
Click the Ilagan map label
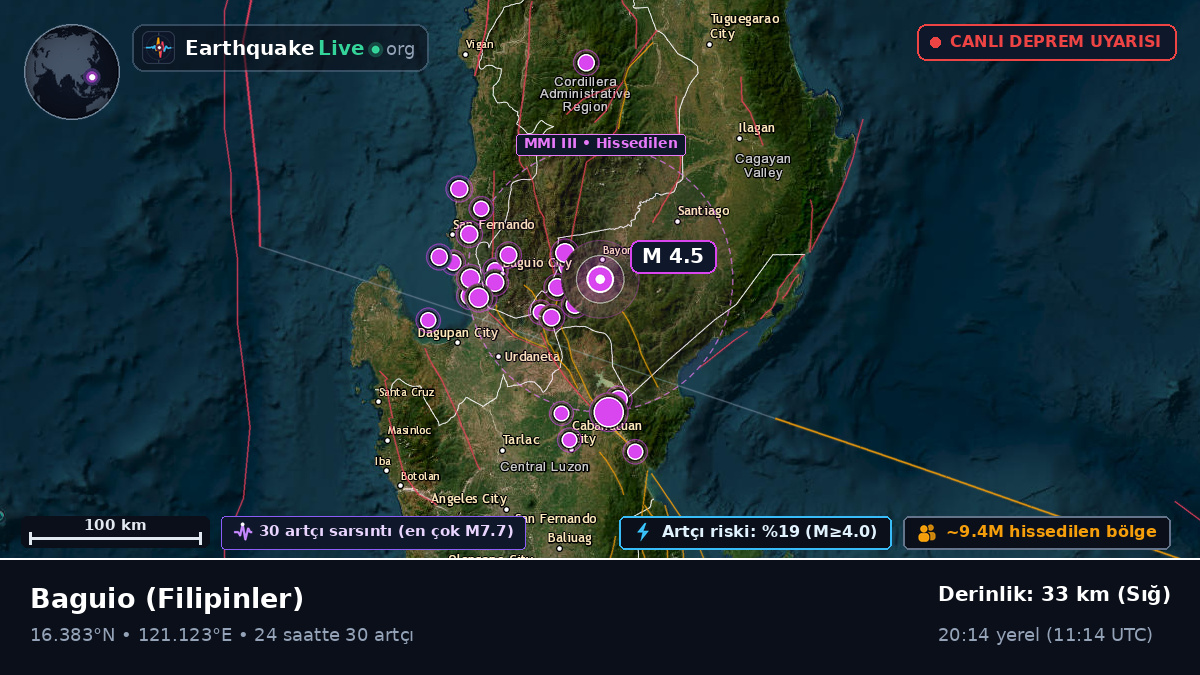pos(757,128)
